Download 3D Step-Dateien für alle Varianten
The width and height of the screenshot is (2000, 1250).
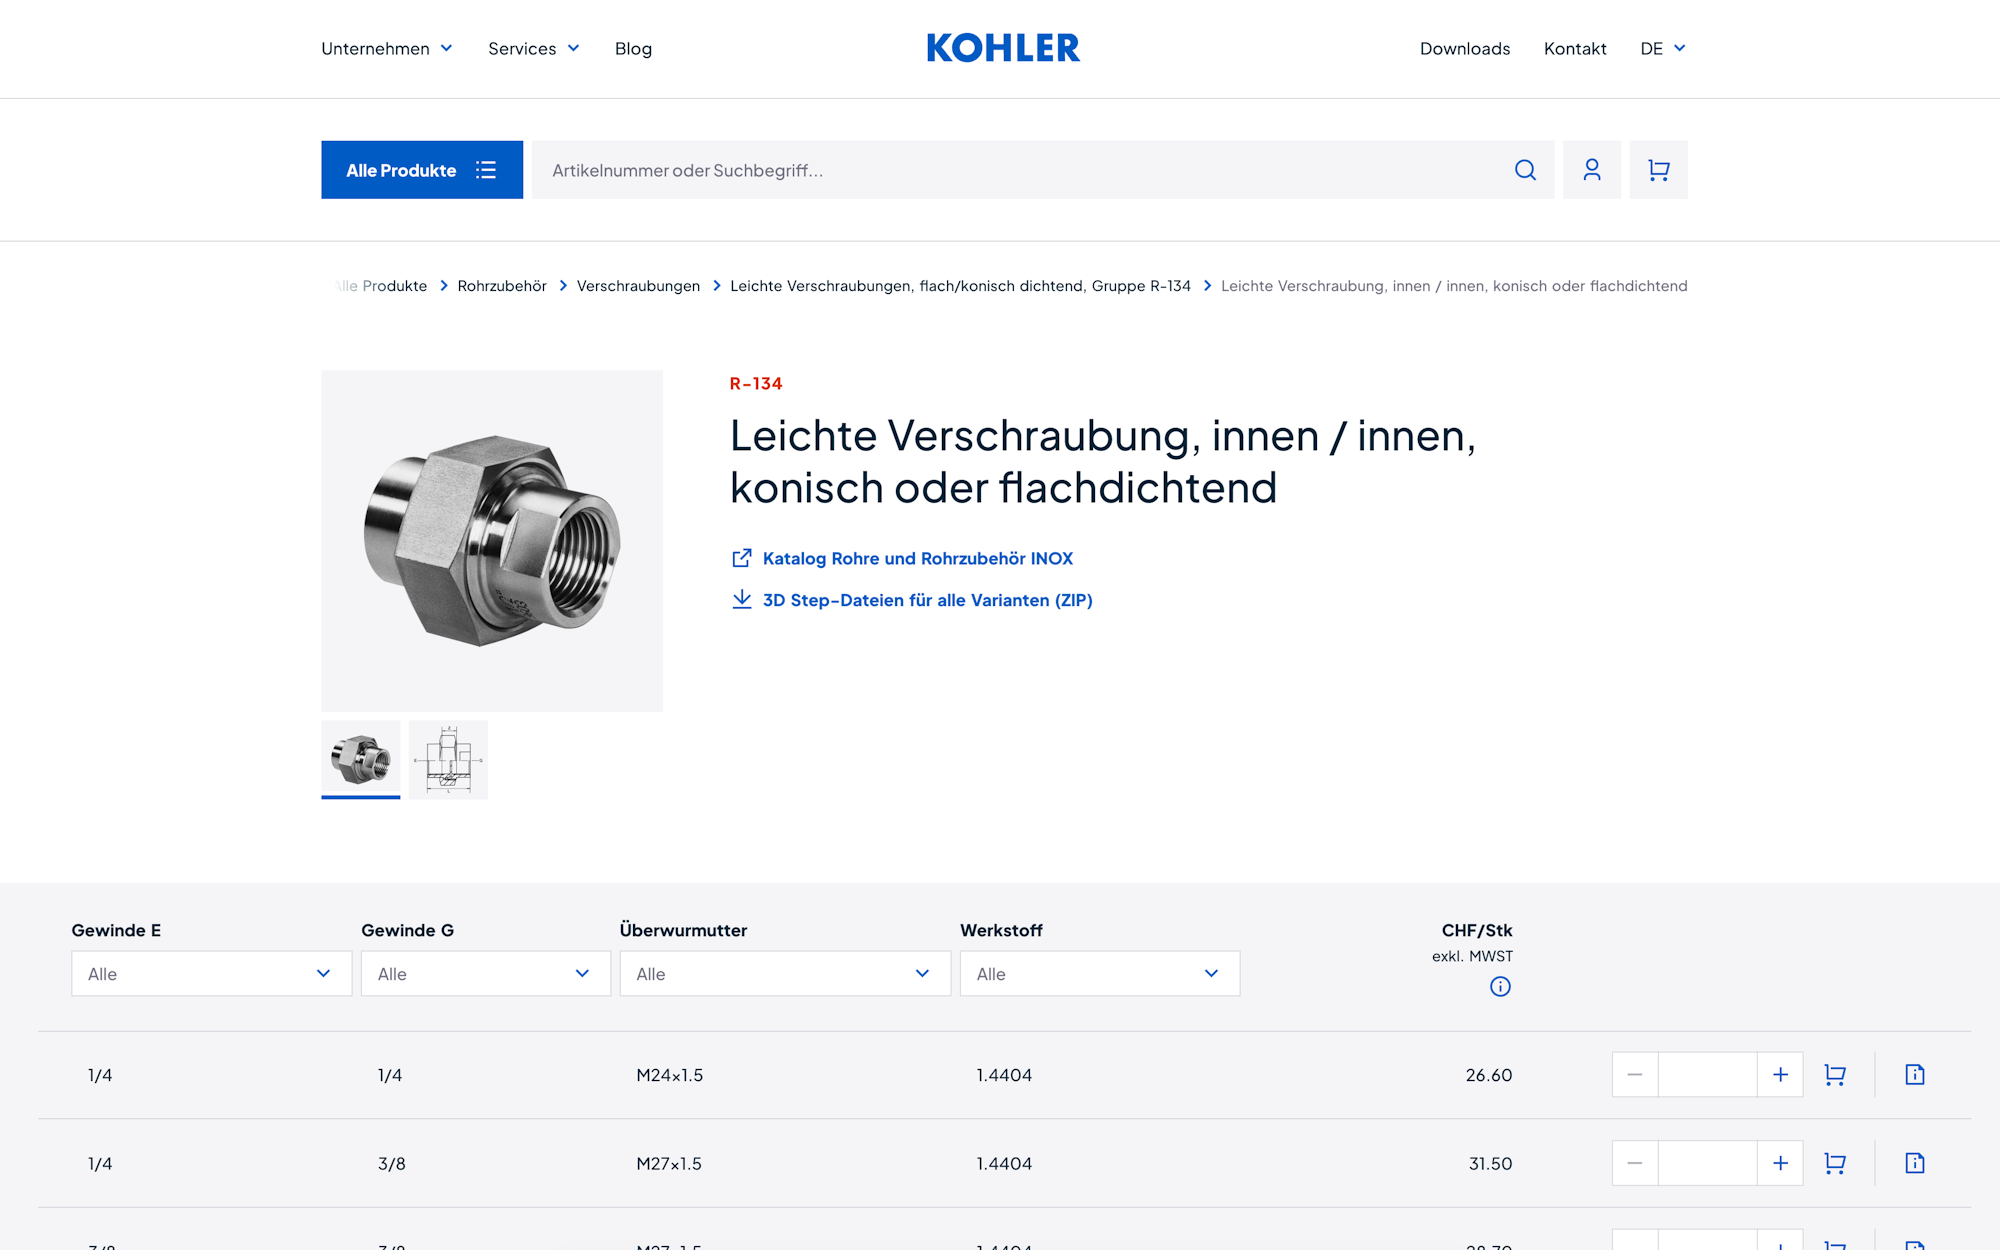928,600
